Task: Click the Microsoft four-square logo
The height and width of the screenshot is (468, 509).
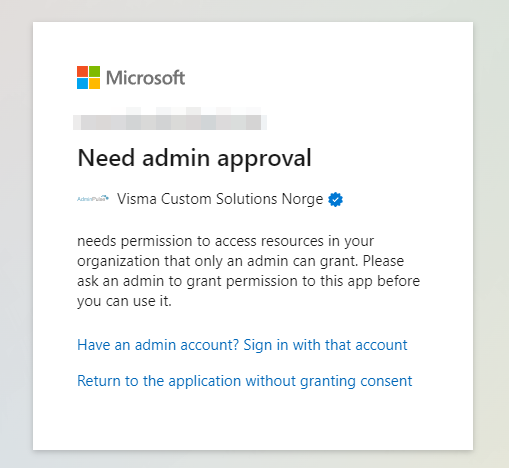Action: tap(88, 77)
